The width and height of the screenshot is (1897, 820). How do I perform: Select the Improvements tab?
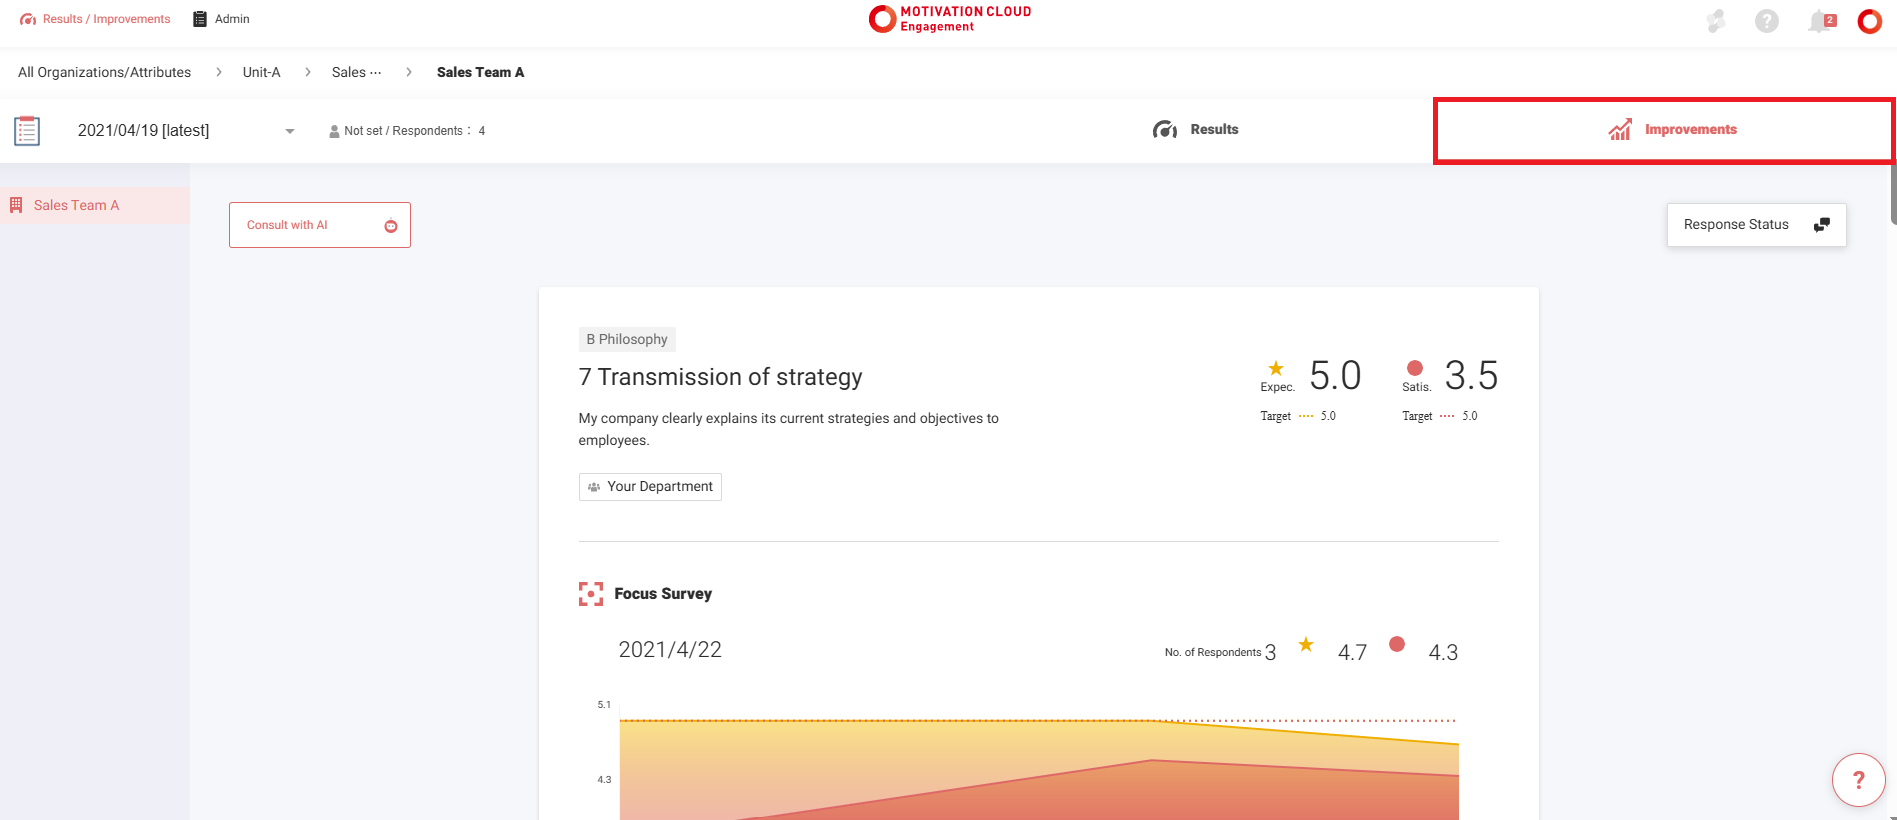1672,130
